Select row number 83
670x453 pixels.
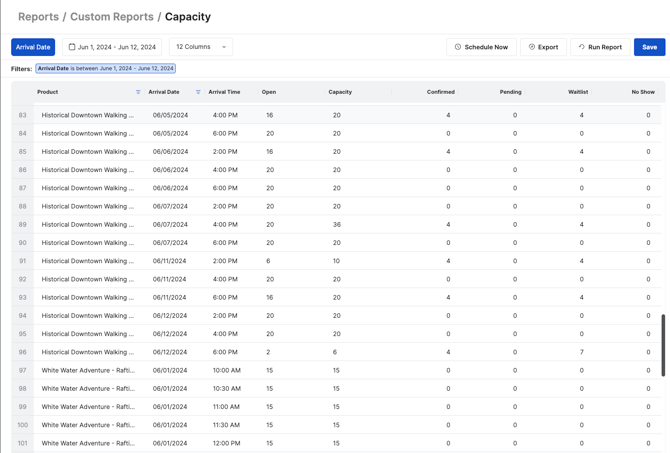pos(22,115)
